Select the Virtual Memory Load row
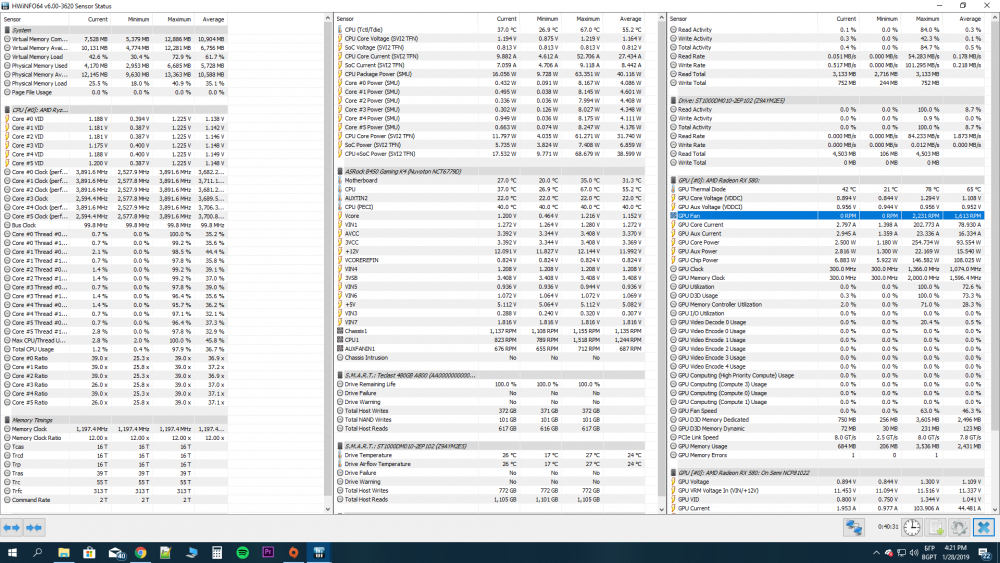The height and width of the screenshot is (563, 1000). 115,57
